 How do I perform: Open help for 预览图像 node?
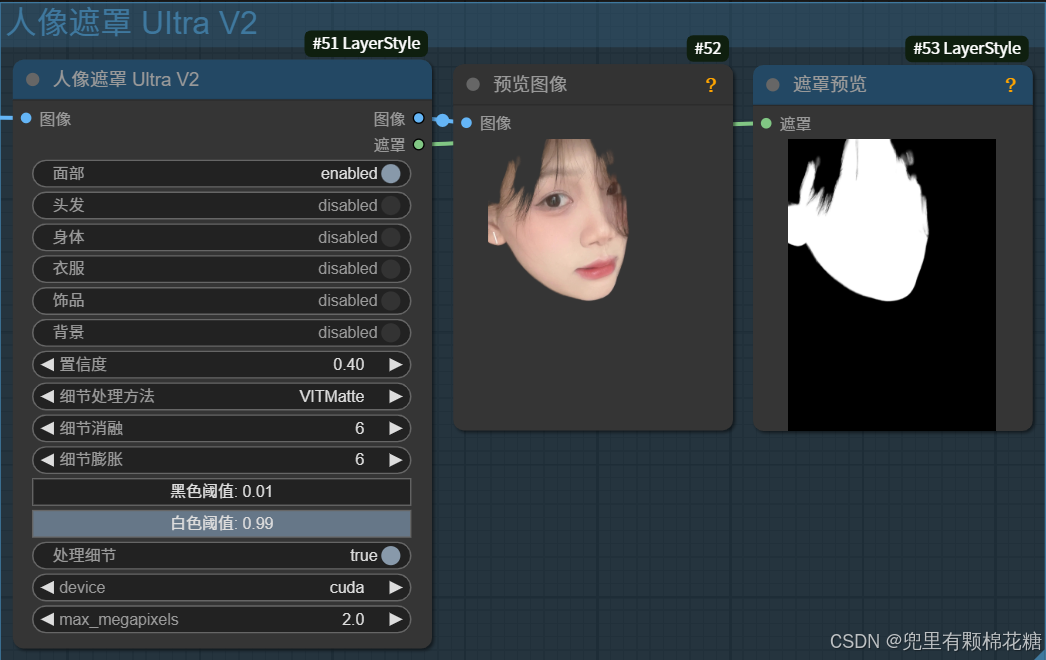pos(711,85)
